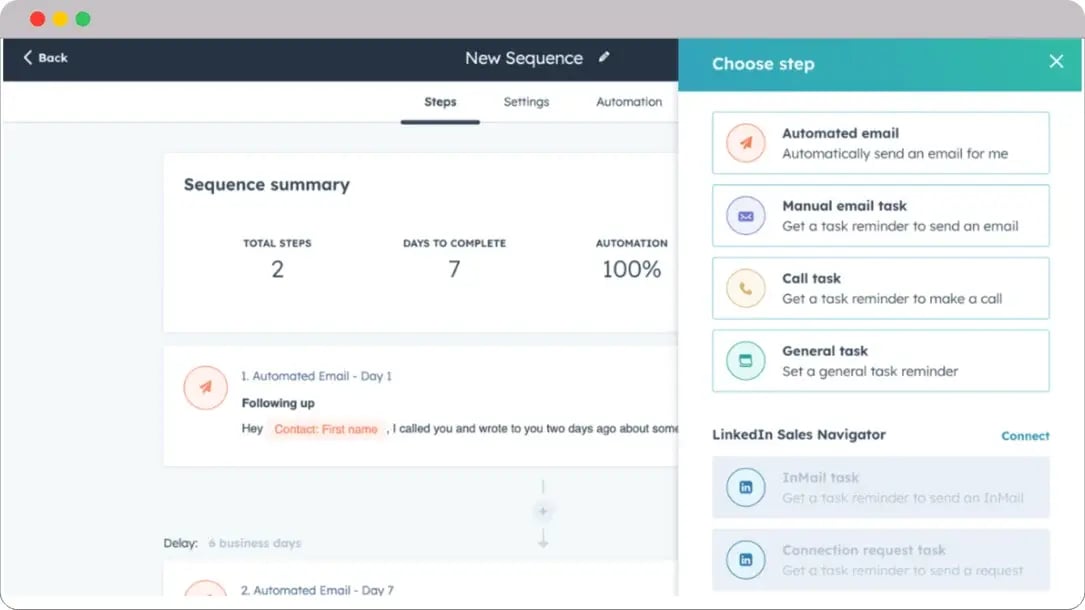The width and height of the screenshot is (1085, 610).
Task: Select the disabled Connection request task option
Action: pos(881,560)
